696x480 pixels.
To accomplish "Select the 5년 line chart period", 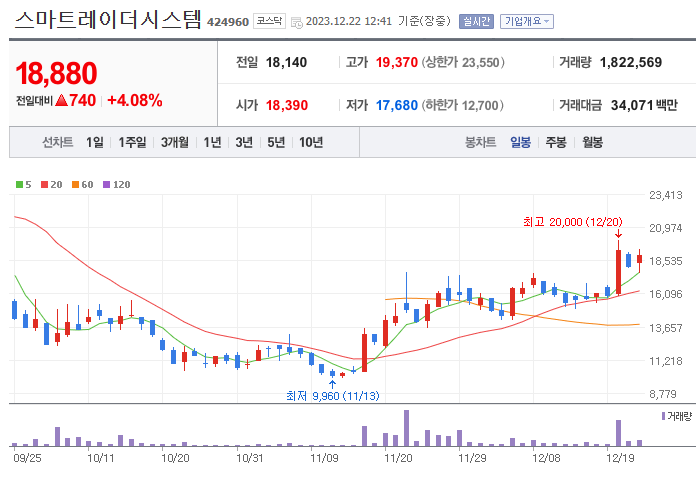I will coord(276,142).
